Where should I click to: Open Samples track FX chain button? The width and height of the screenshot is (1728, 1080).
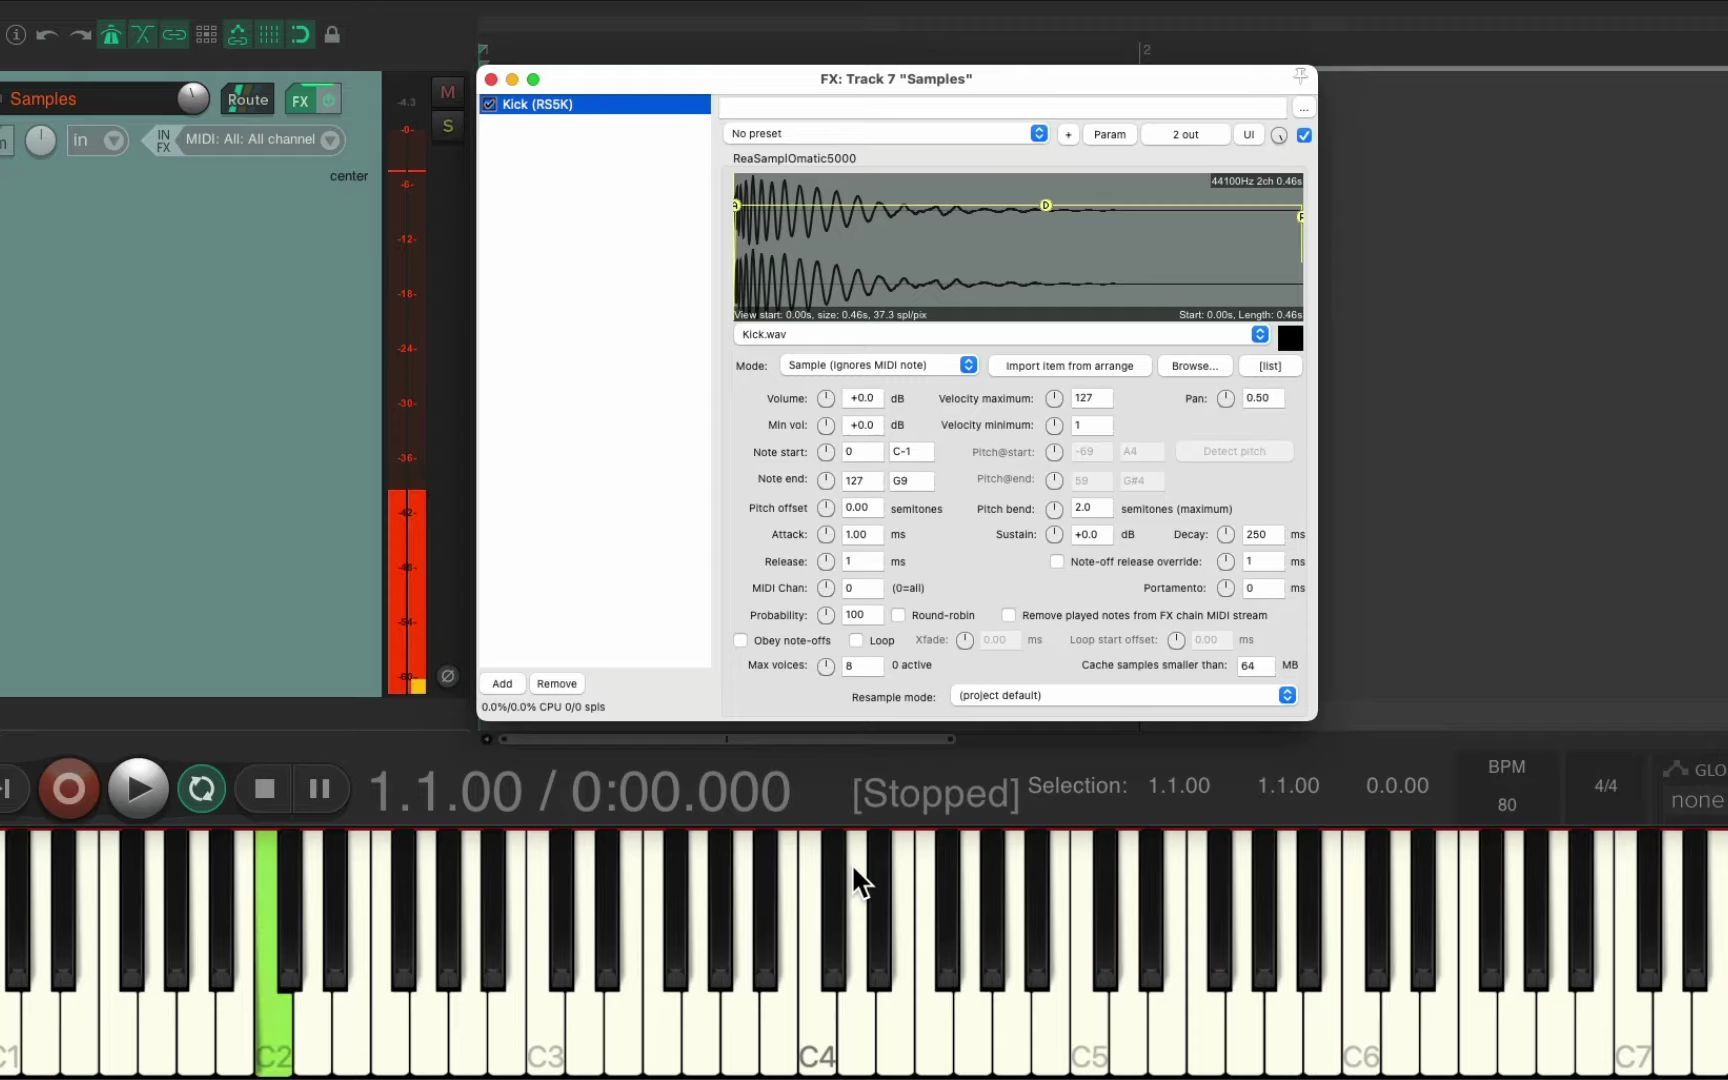coord(300,100)
